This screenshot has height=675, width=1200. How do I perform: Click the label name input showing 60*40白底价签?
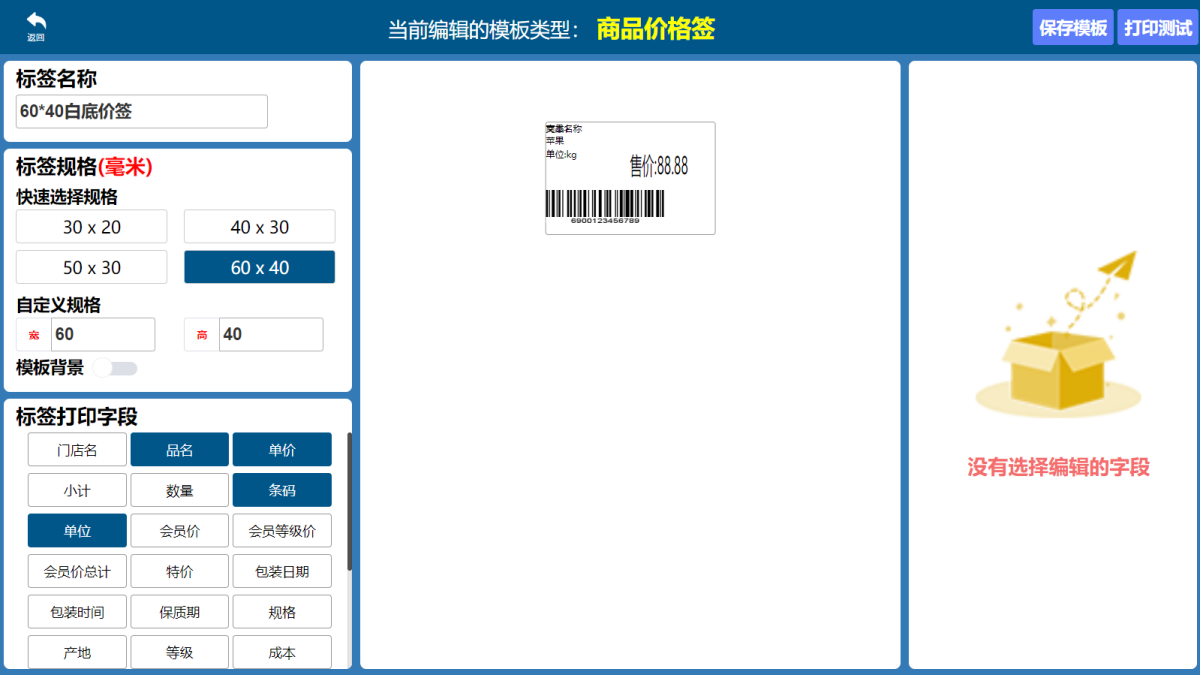[x=140, y=111]
